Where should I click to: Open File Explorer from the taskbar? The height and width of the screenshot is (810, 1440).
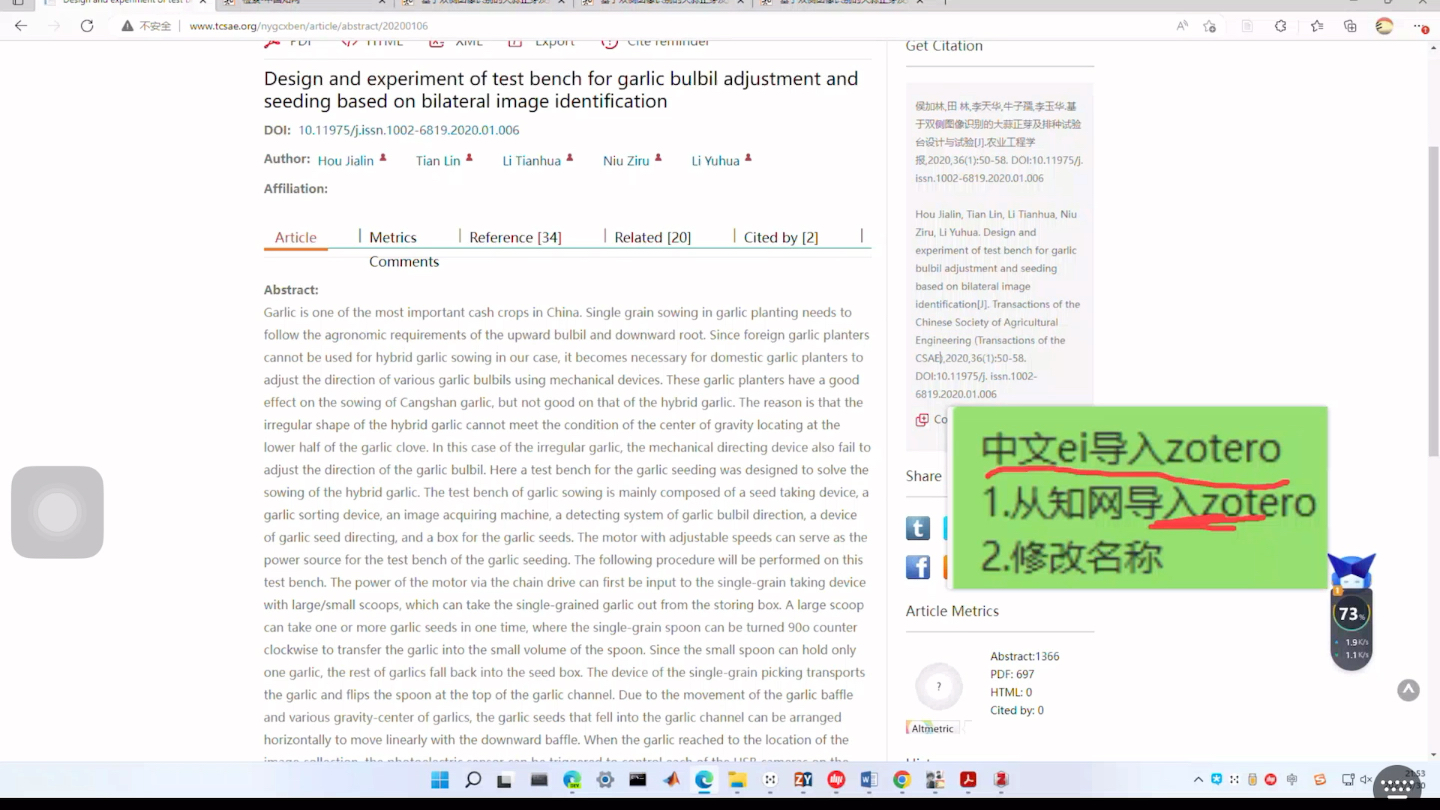pyautogui.click(x=737, y=780)
